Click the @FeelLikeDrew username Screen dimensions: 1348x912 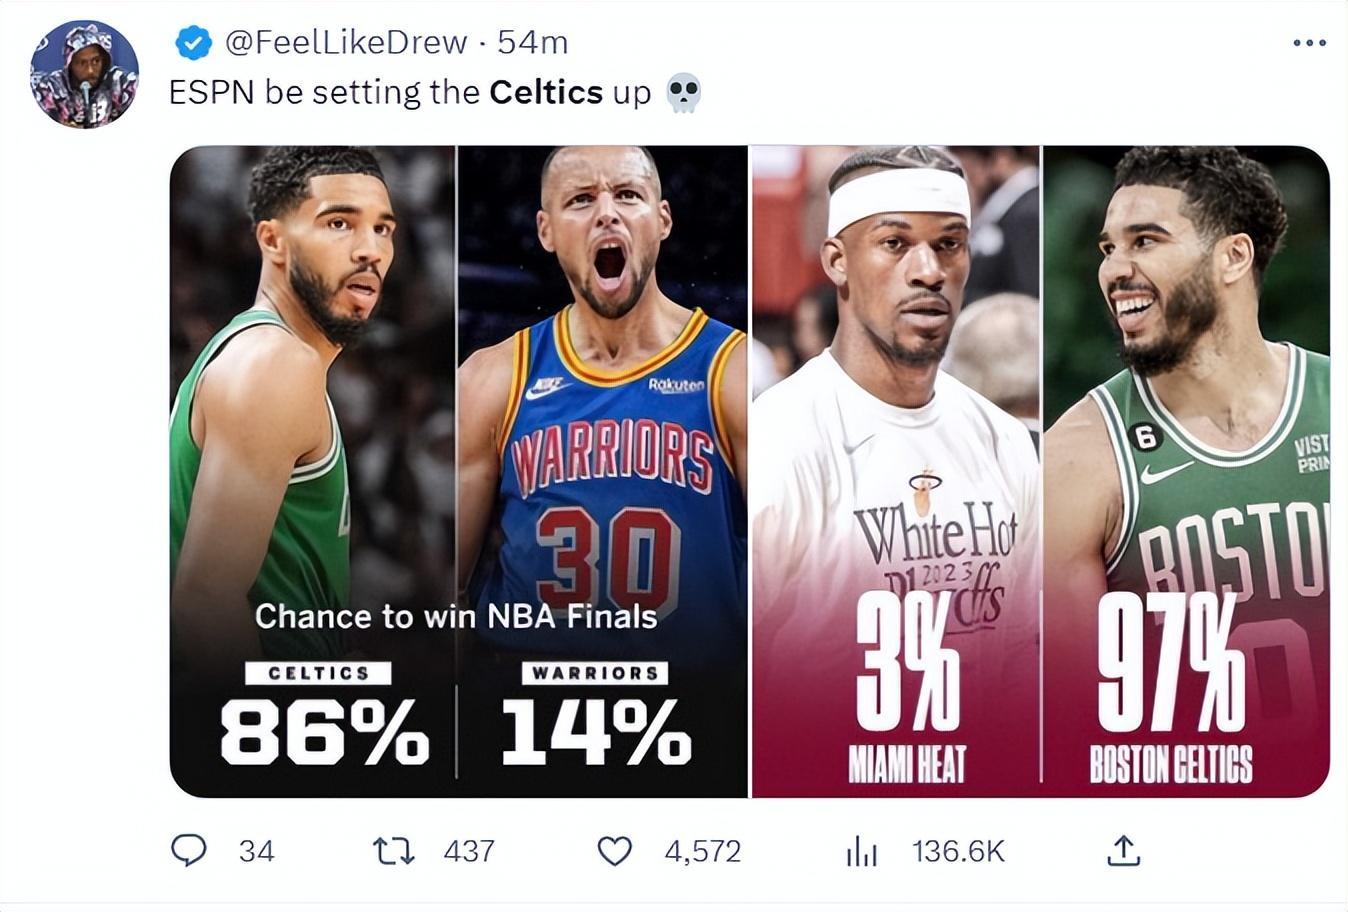(346, 42)
